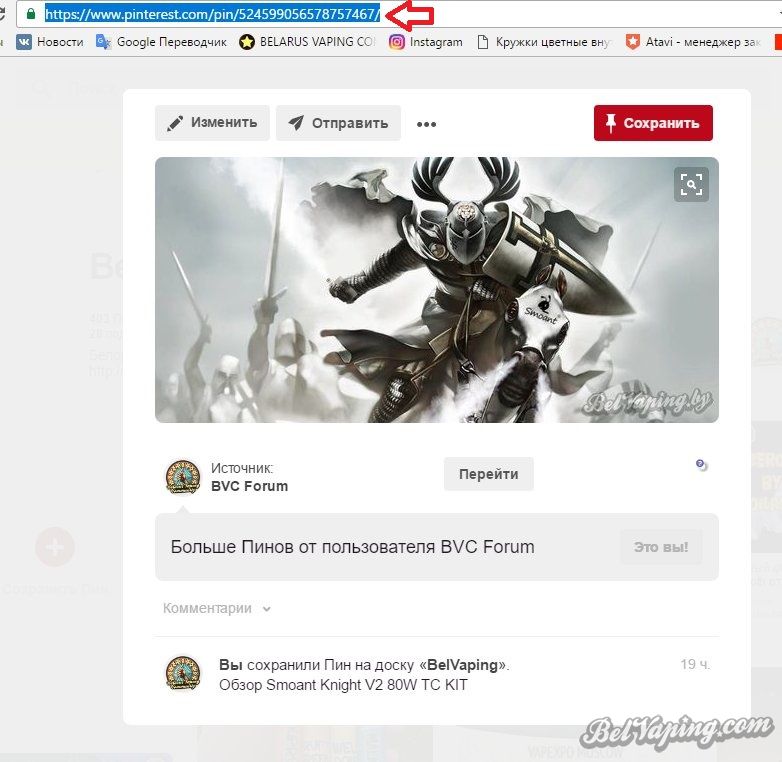Image resolution: width=782 pixels, height=762 pixels.
Task: Open the three-dots more options menu
Action: pyautogui.click(x=426, y=124)
